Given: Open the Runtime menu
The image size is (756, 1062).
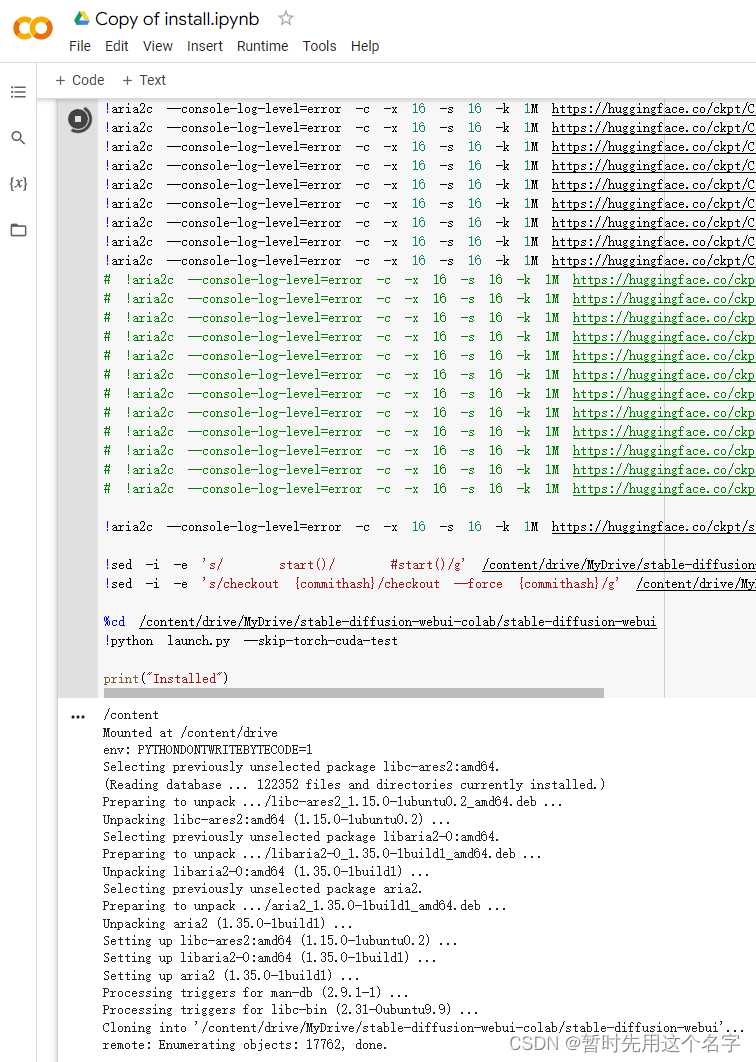Looking at the screenshot, I should 262,46.
